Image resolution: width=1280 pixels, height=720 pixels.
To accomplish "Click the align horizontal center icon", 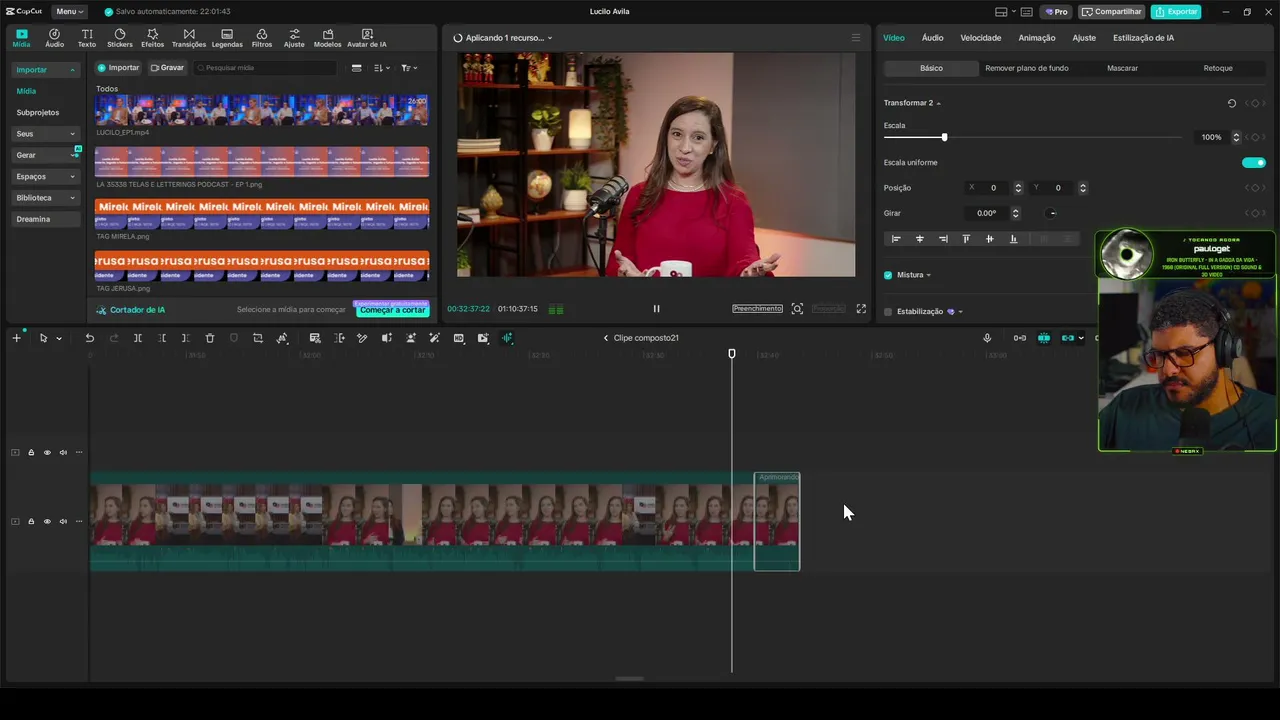I will pyautogui.click(x=920, y=239).
